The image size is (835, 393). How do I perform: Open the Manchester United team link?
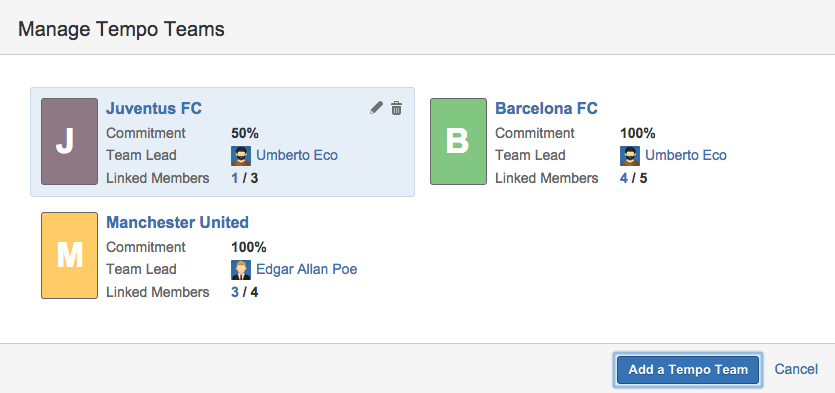(x=177, y=223)
